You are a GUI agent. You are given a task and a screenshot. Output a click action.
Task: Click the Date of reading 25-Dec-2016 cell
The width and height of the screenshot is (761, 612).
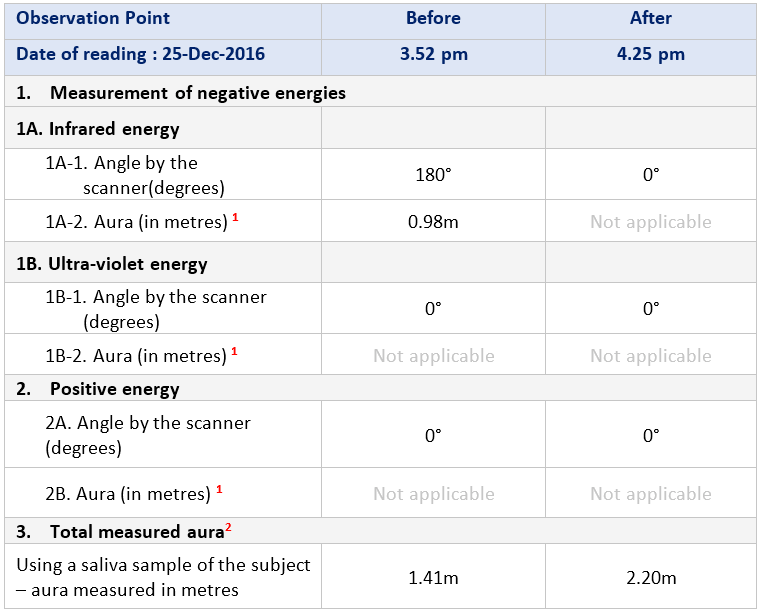[140, 54]
